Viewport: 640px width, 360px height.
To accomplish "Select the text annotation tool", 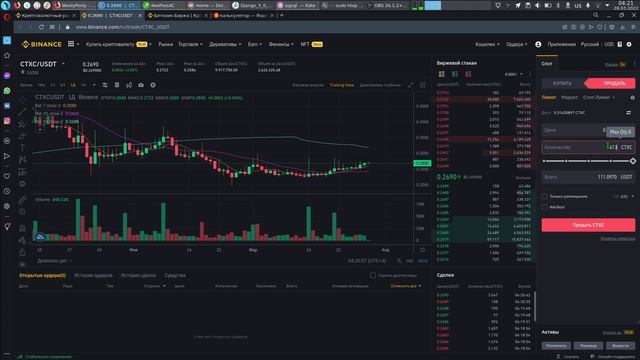I will [x=22, y=147].
